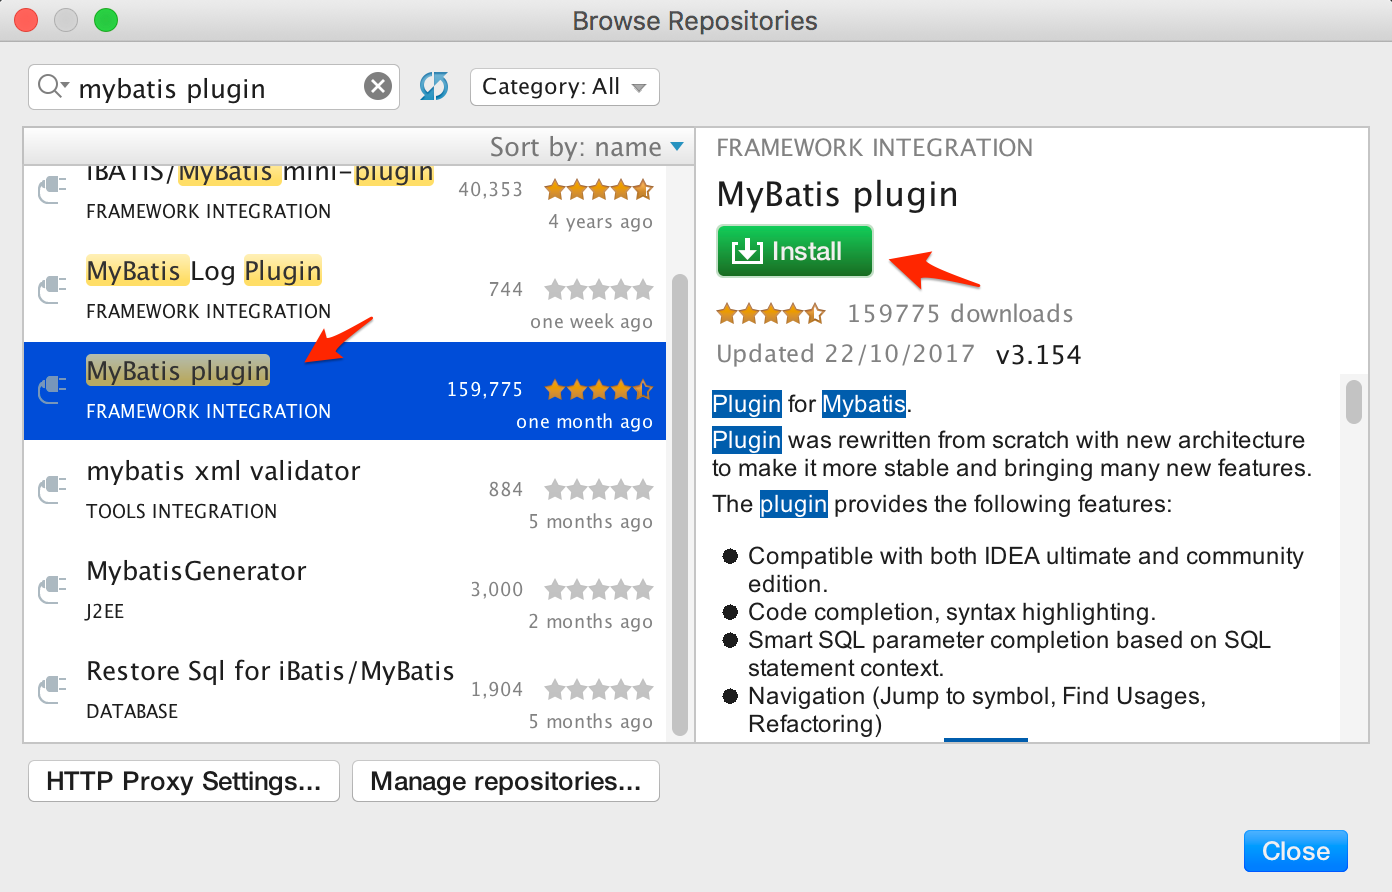Screen dimensions: 1392x892
Task: Click the mybatis plugin search field
Action: tap(214, 88)
